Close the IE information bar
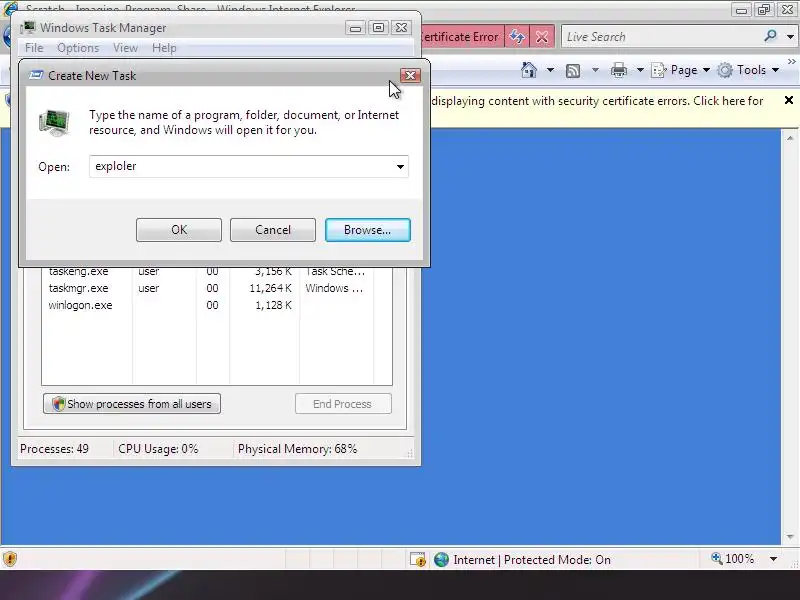 (x=789, y=100)
